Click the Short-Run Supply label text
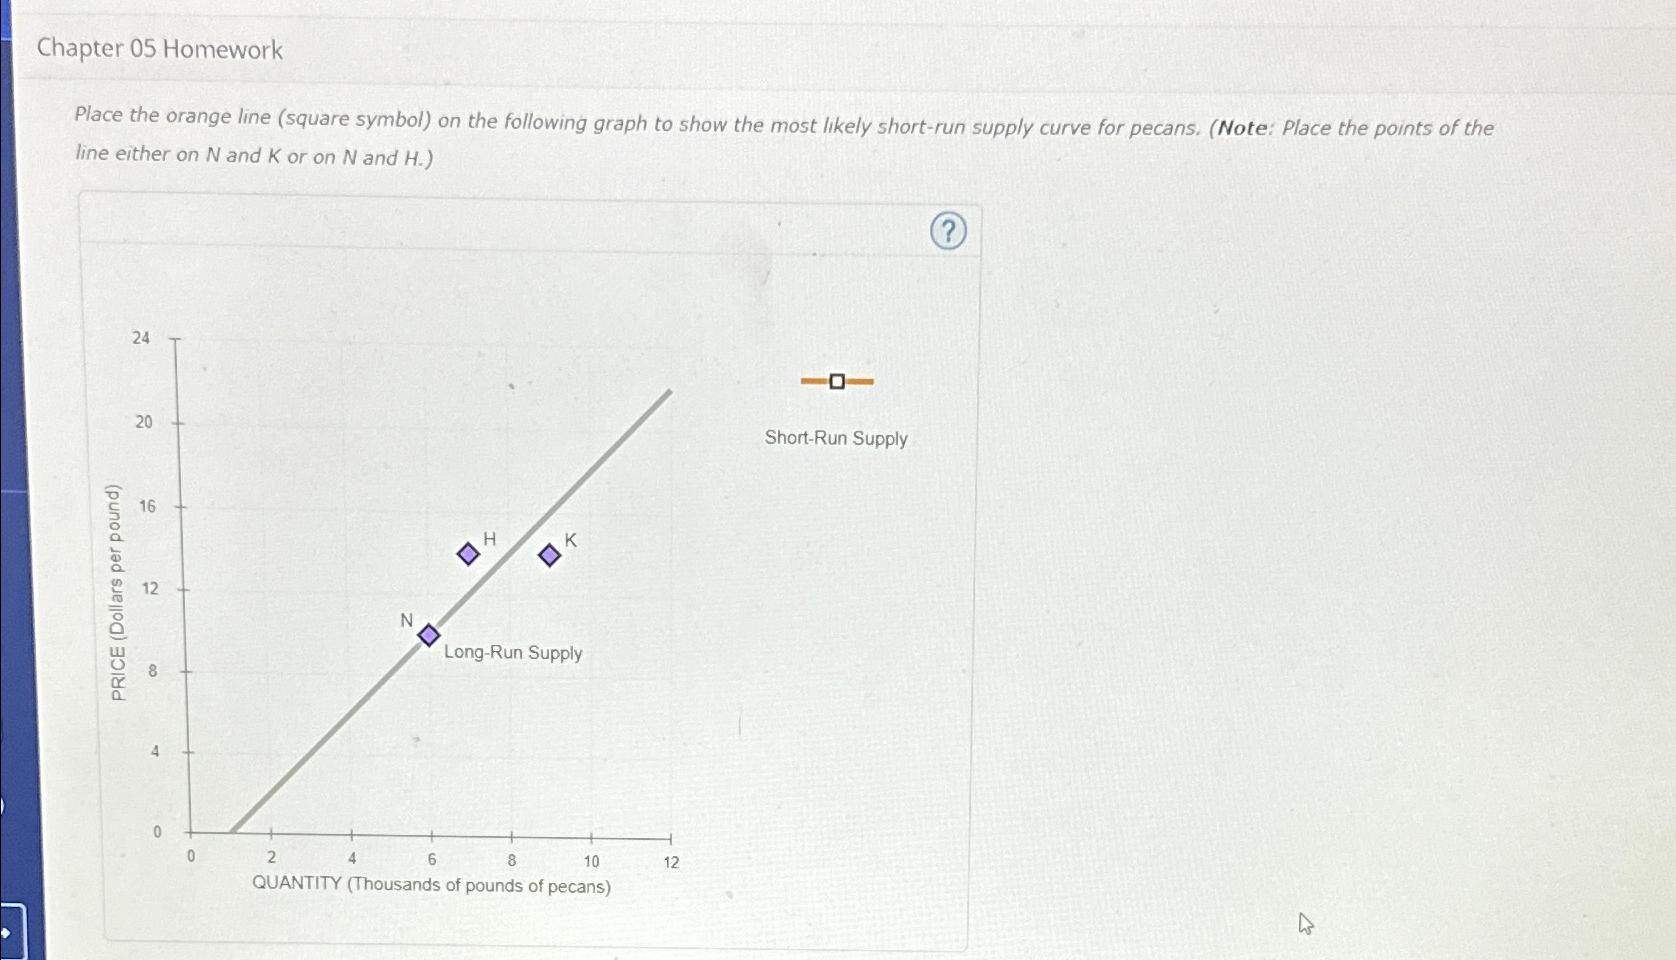1676x960 pixels. pyautogui.click(x=836, y=439)
